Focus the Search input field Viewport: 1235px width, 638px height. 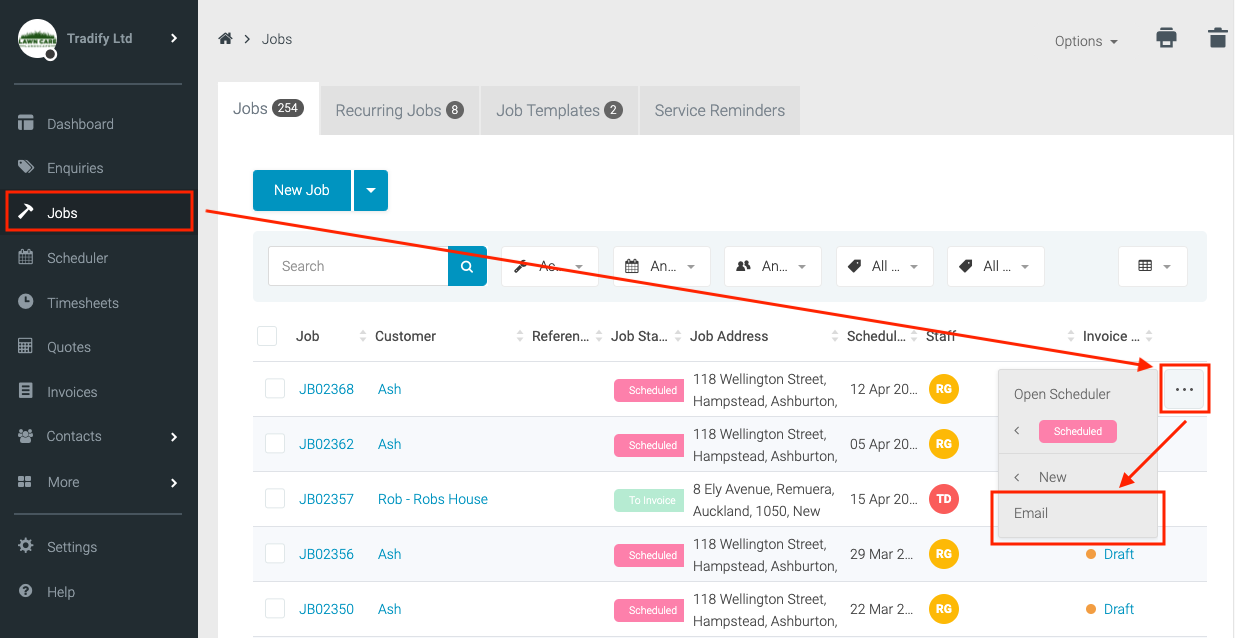(x=358, y=266)
